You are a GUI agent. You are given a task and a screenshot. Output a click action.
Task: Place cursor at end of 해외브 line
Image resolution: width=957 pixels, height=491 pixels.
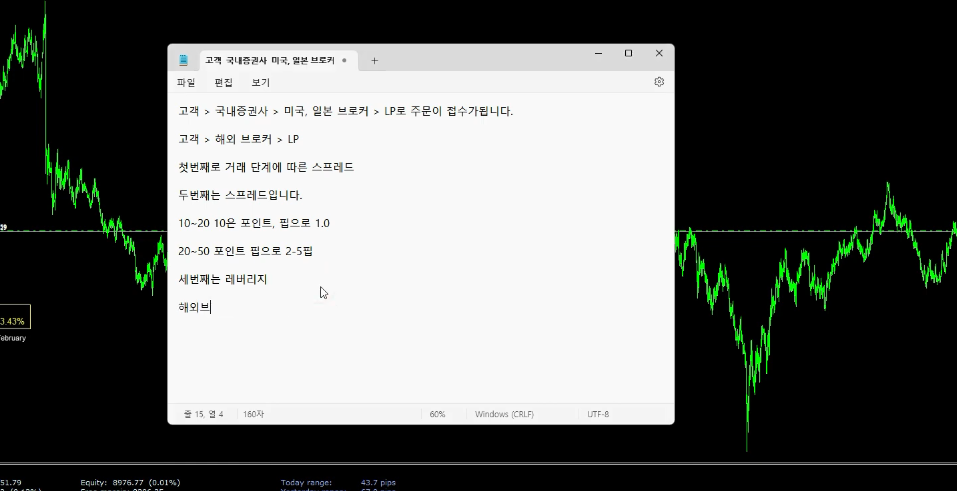(x=211, y=307)
